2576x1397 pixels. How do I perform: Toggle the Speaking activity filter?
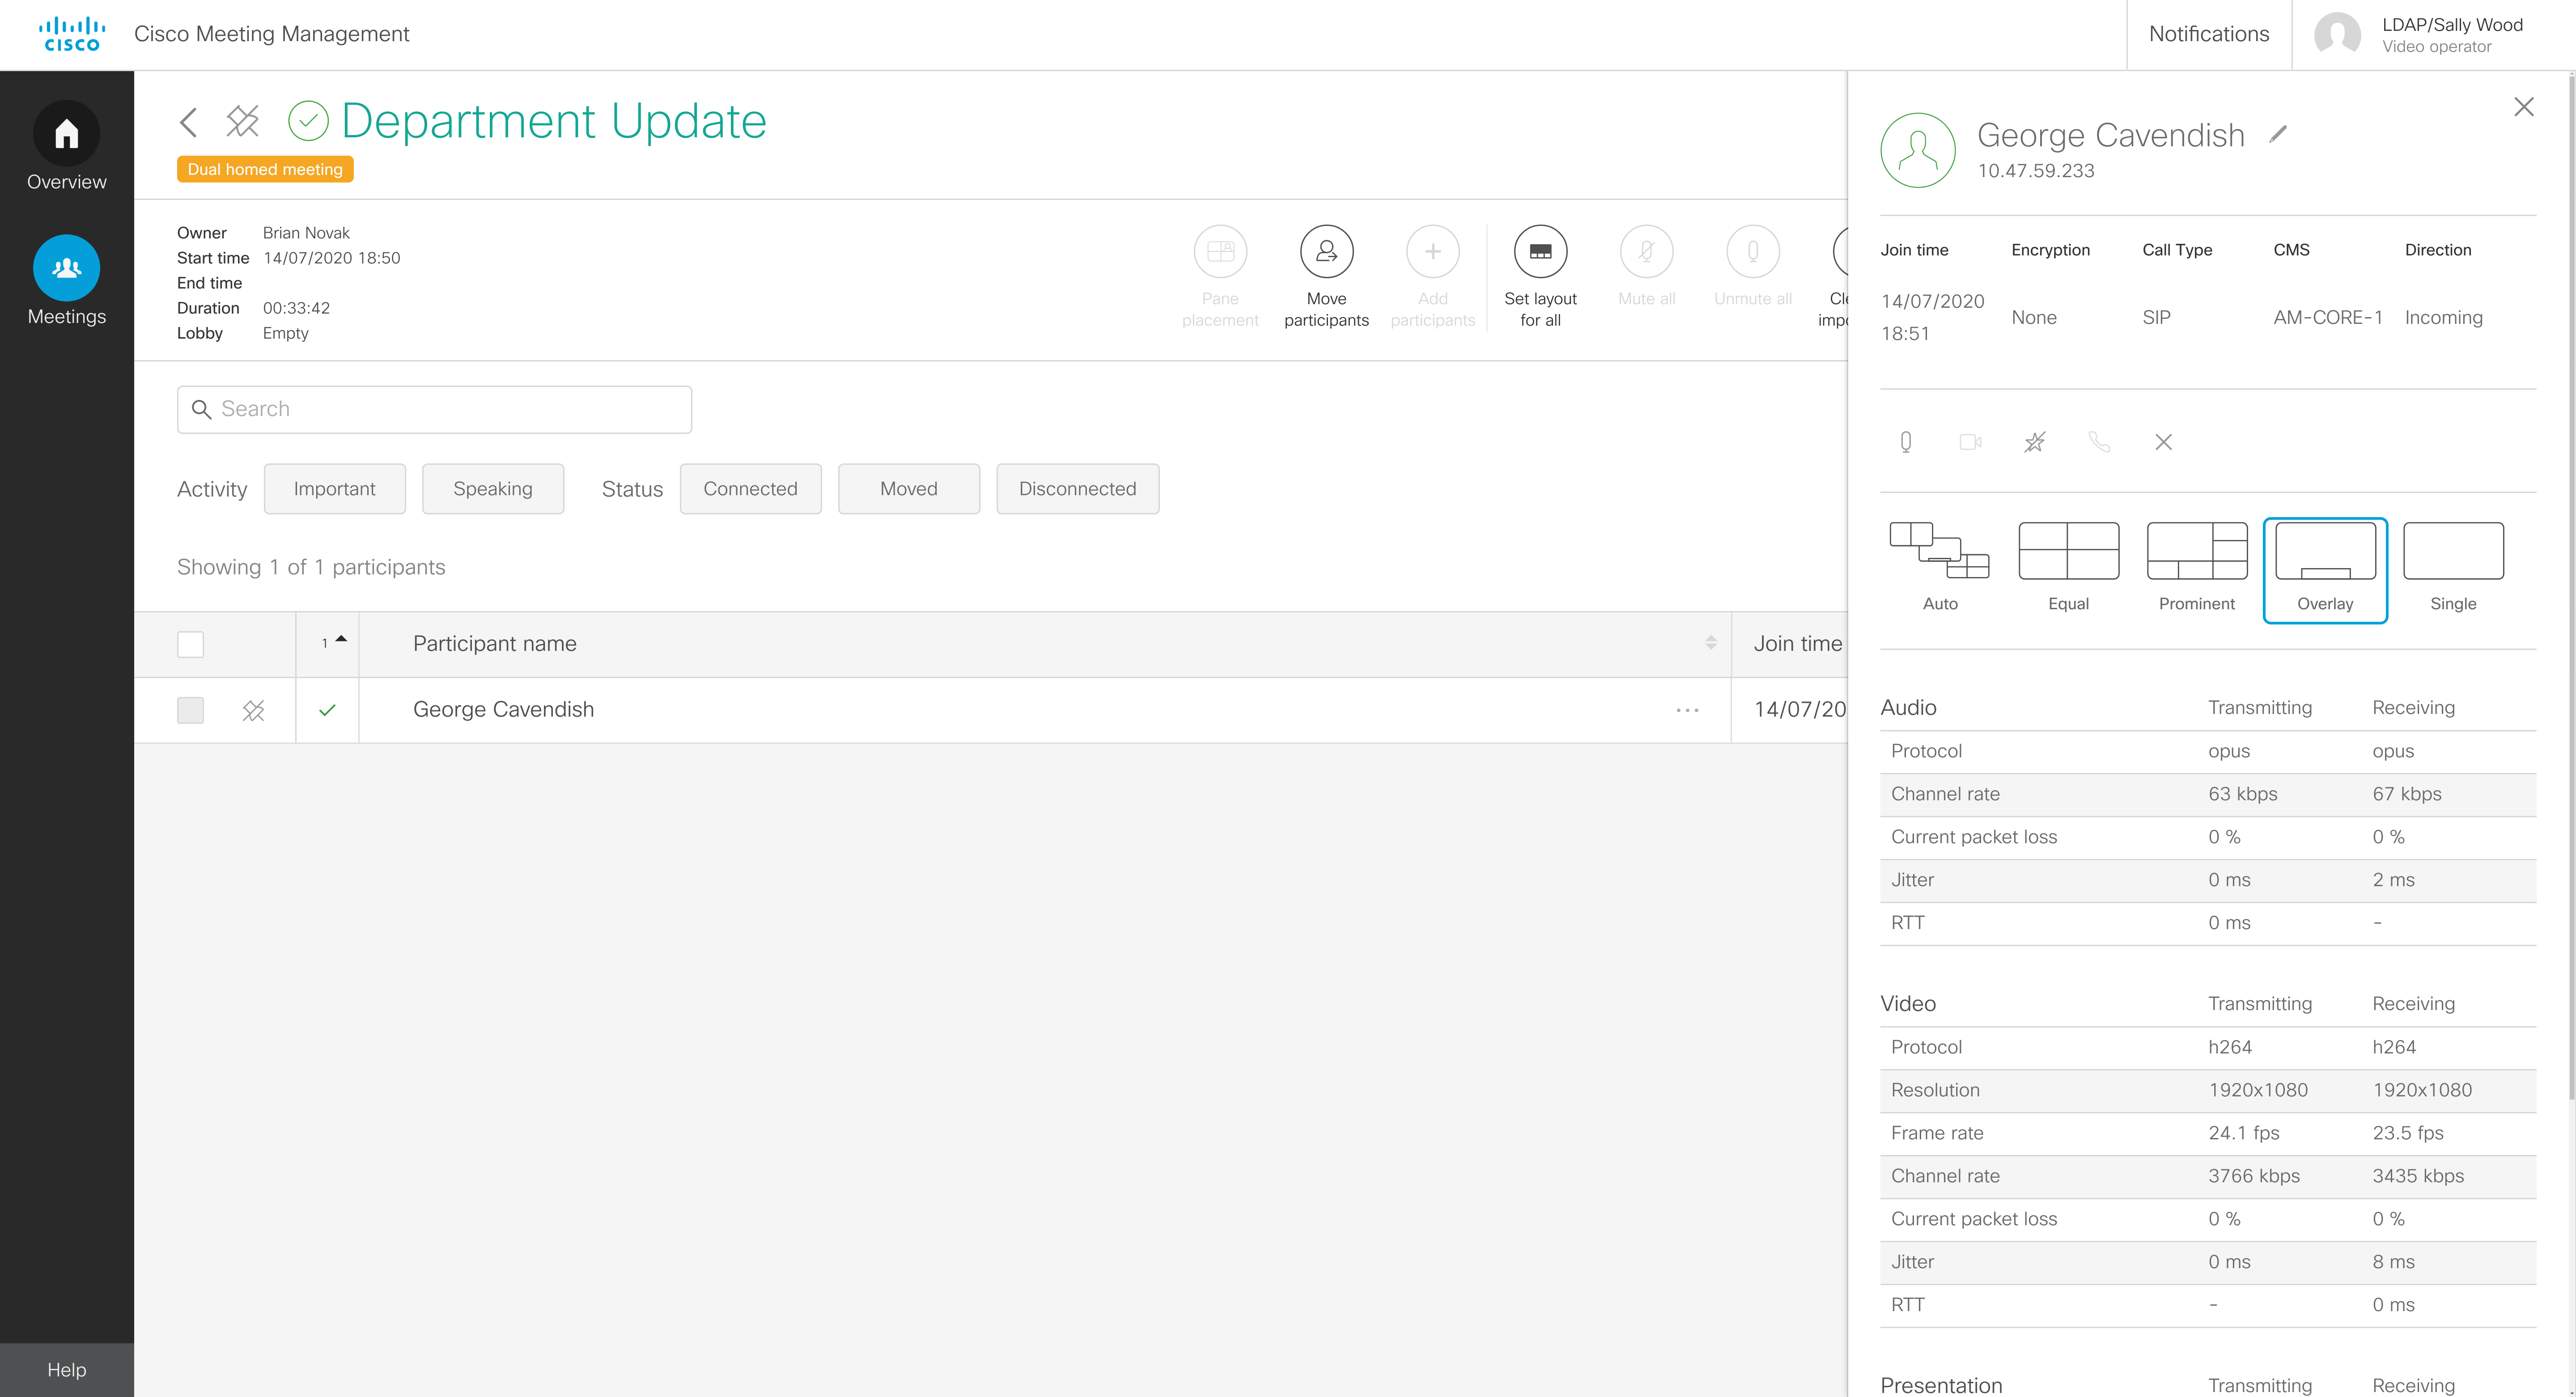pos(492,489)
